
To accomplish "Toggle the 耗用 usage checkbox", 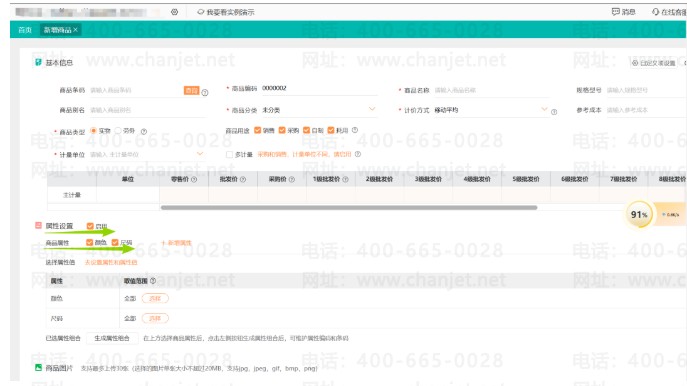I will coord(331,130).
